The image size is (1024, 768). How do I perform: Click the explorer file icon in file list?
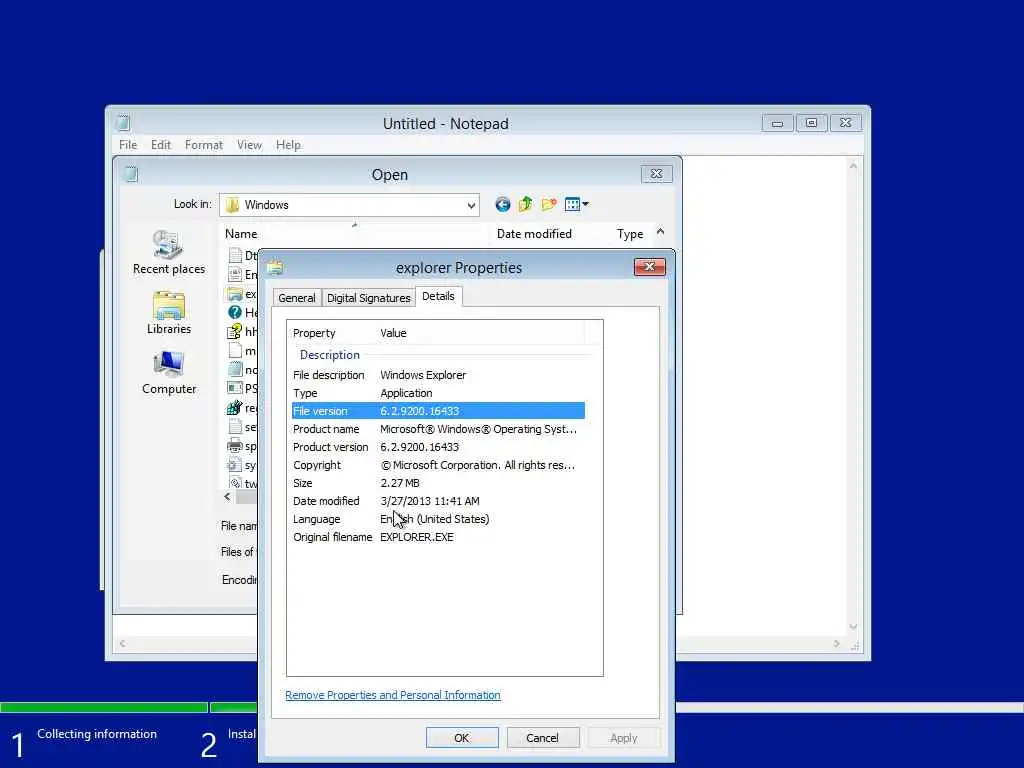[235, 294]
